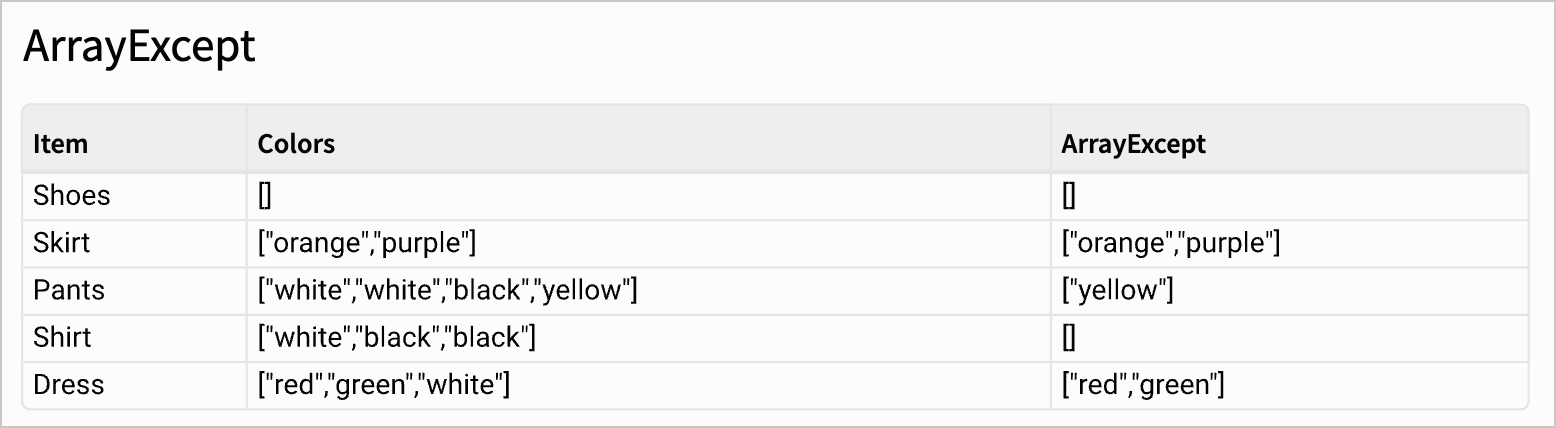
Task: Click the ArrayExcept page title heading
Action: (139, 47)
